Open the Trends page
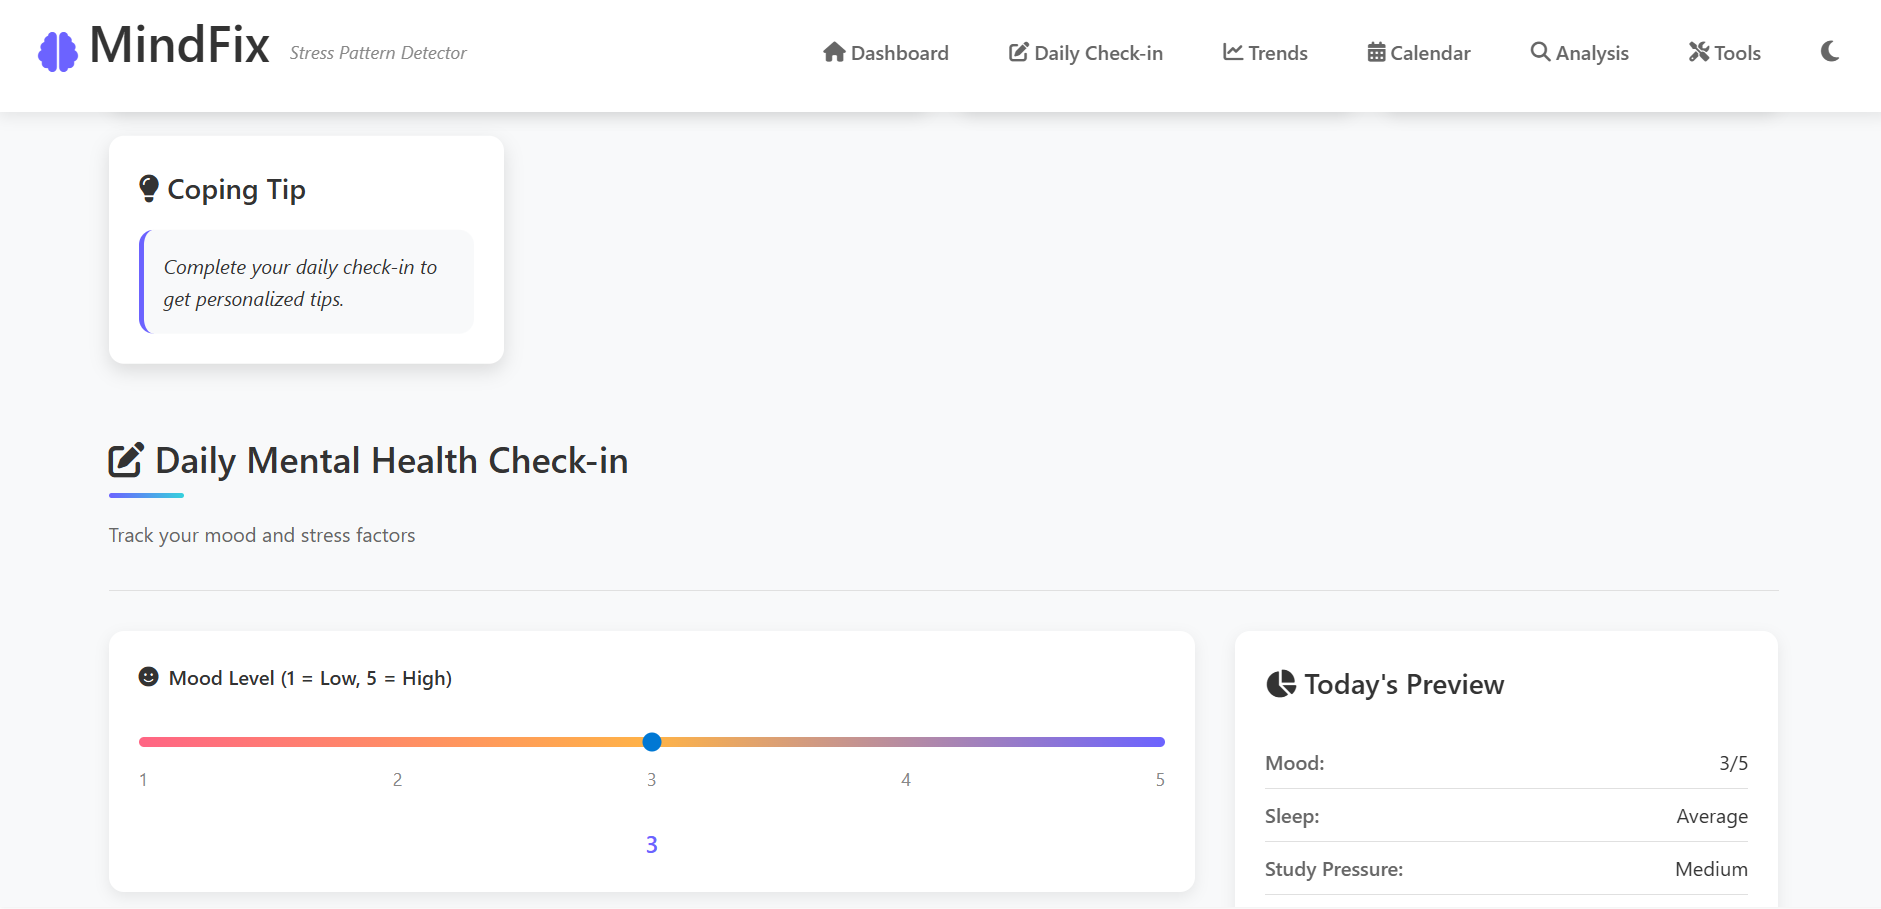 pyautogui.click(x=1265, y=53)
